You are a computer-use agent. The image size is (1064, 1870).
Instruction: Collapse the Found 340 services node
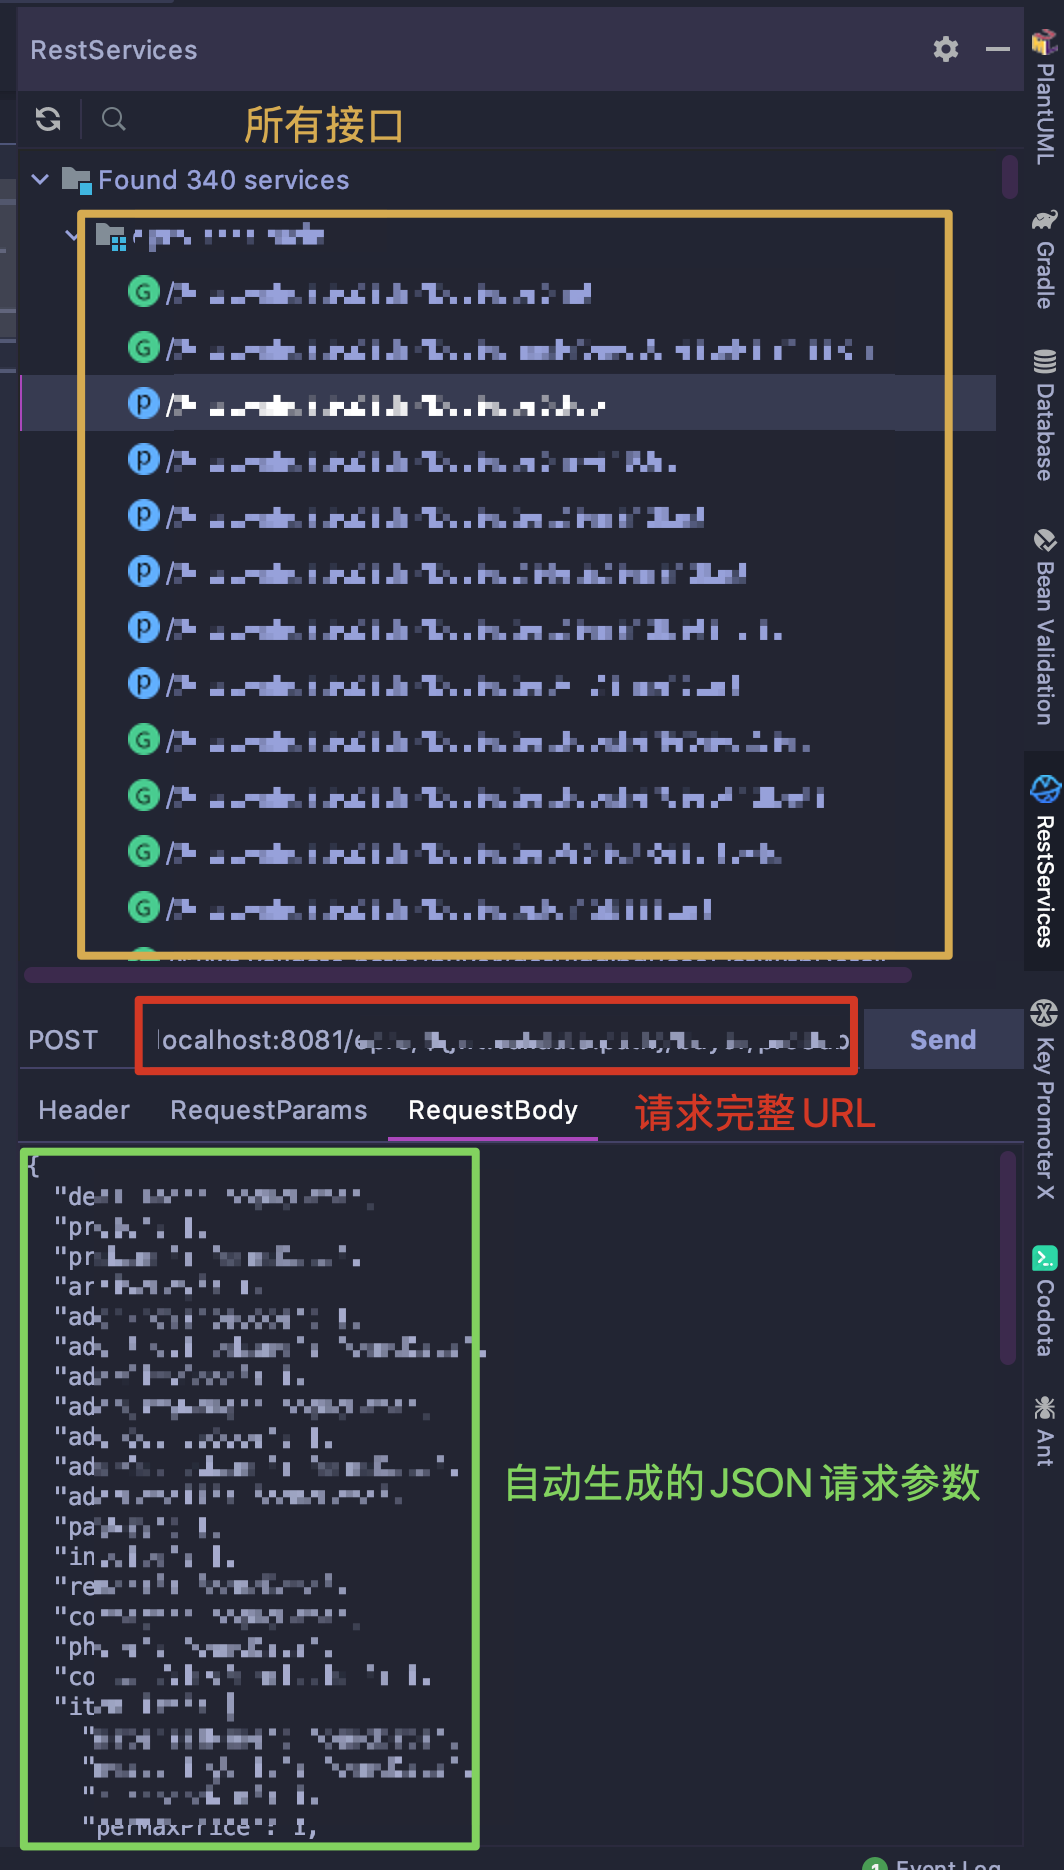click(41, 180)
